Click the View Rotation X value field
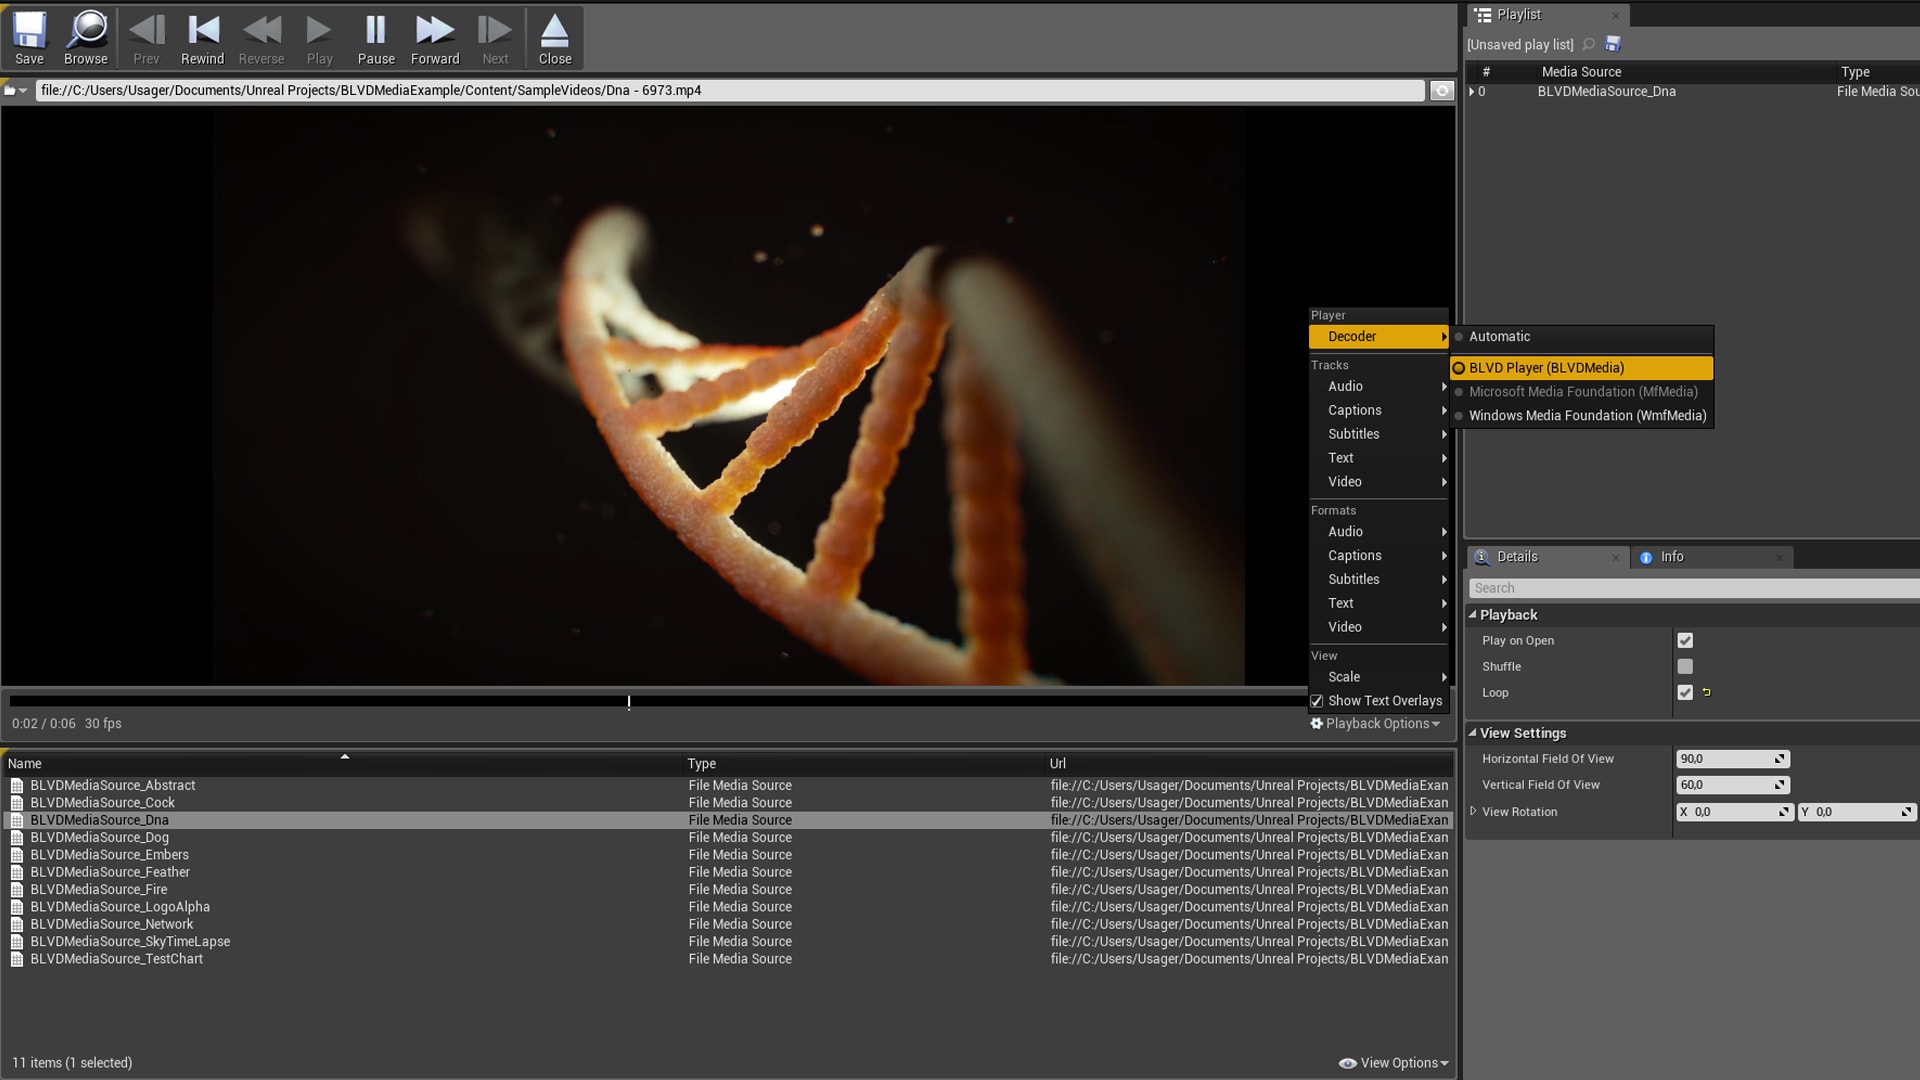This screenshot has height=1080, width=1920. [1734, 812]
